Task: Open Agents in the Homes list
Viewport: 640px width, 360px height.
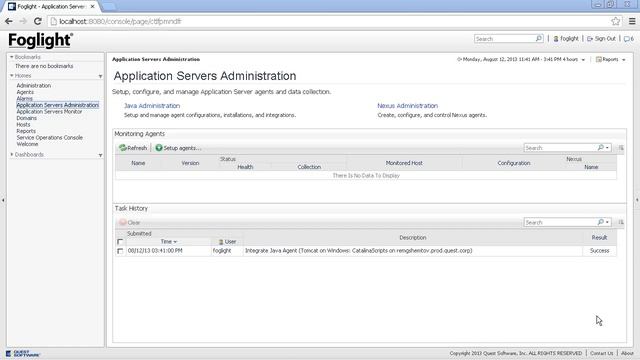Action: [25, 92]
